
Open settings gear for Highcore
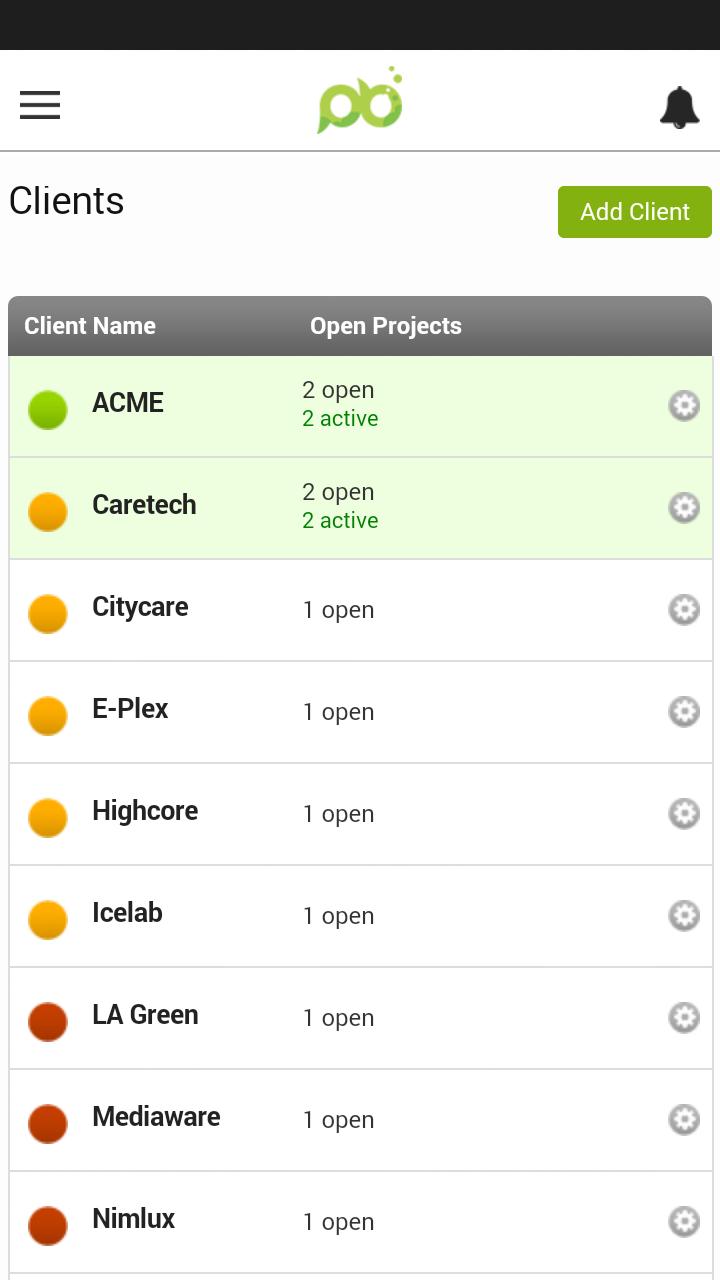coord(684,814)
